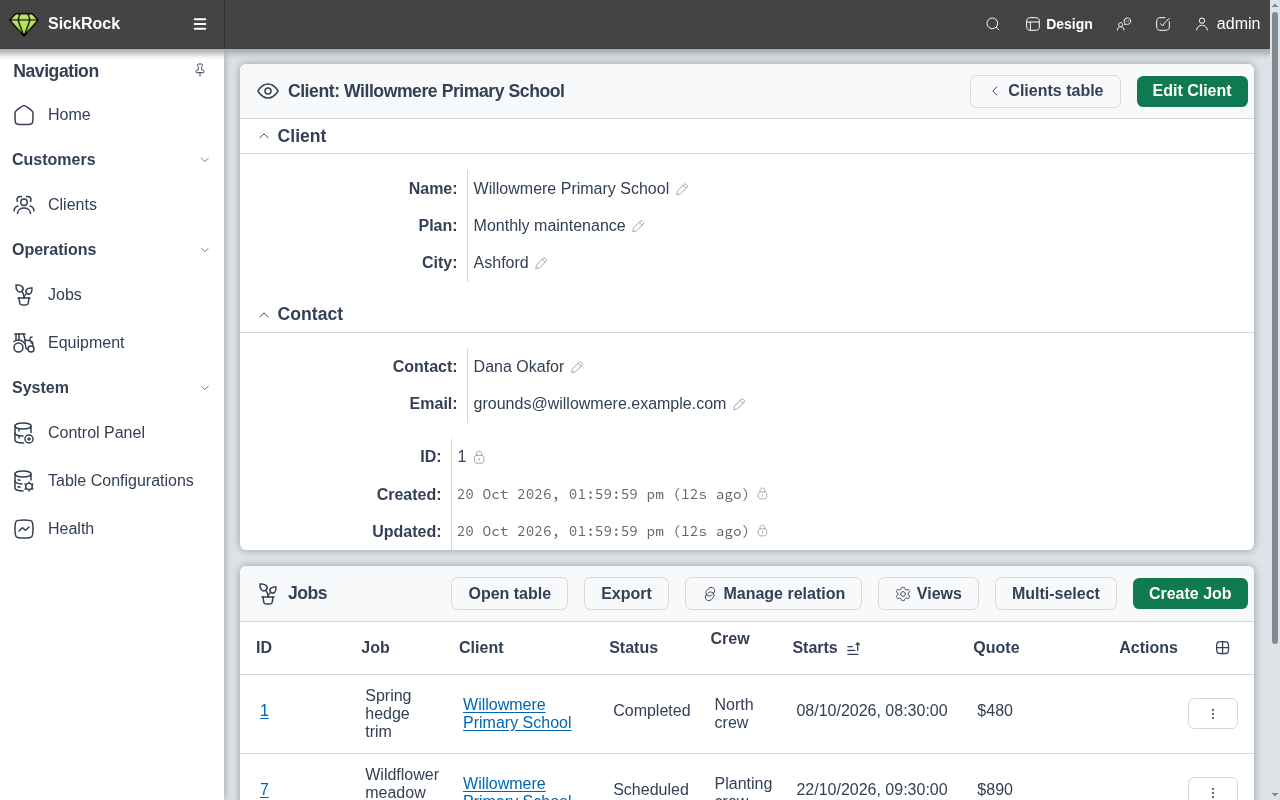Open the checkmark tasks icon in top bar
Image resolution: width=1280 pixels, height=800 pixels.
coord(1163,24)
